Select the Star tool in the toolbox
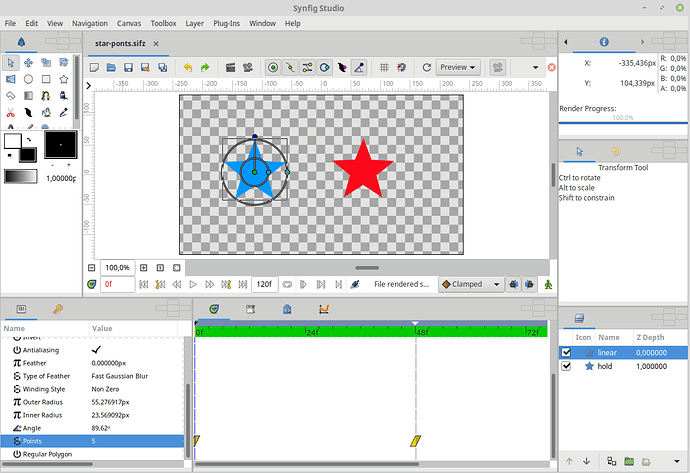This screenshot has height=473, width=690. click(64, 78)
